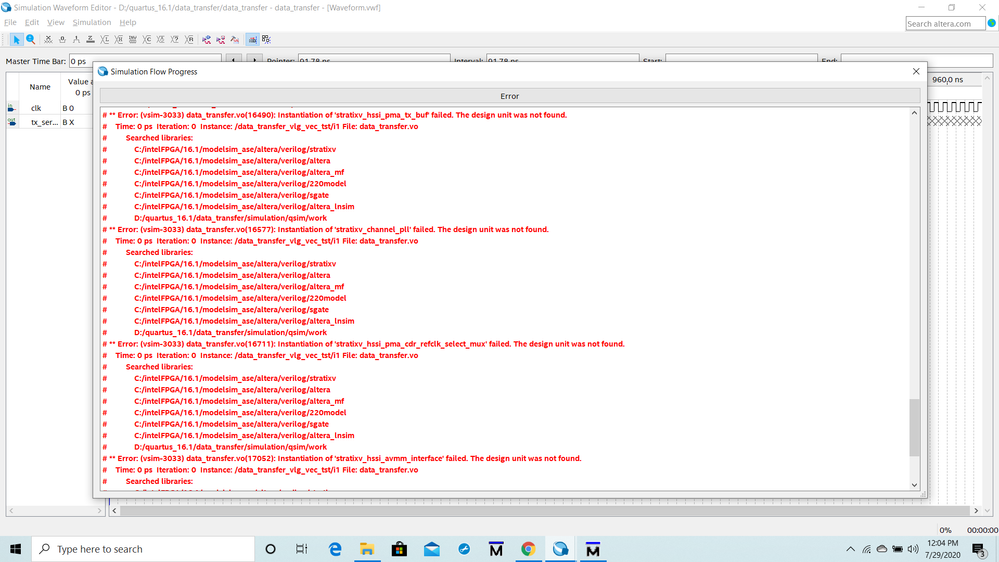Apply Forcing Unknown (X) value
Viewport: 999px width, 562px height.
pyautogui.click(x=48, y=40)
